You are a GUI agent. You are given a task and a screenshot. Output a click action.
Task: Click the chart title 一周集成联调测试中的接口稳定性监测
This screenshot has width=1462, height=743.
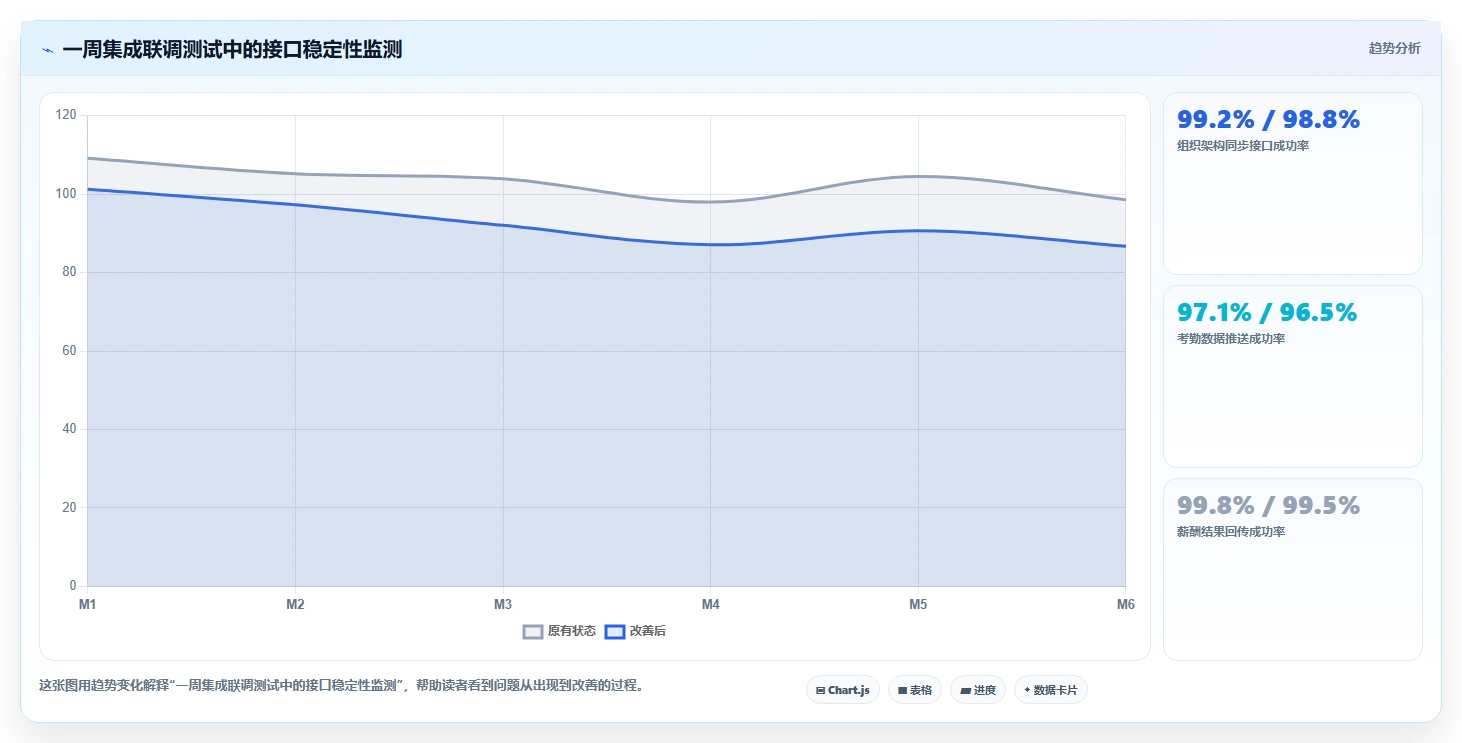pyautogui.click(x=232, y=49)
